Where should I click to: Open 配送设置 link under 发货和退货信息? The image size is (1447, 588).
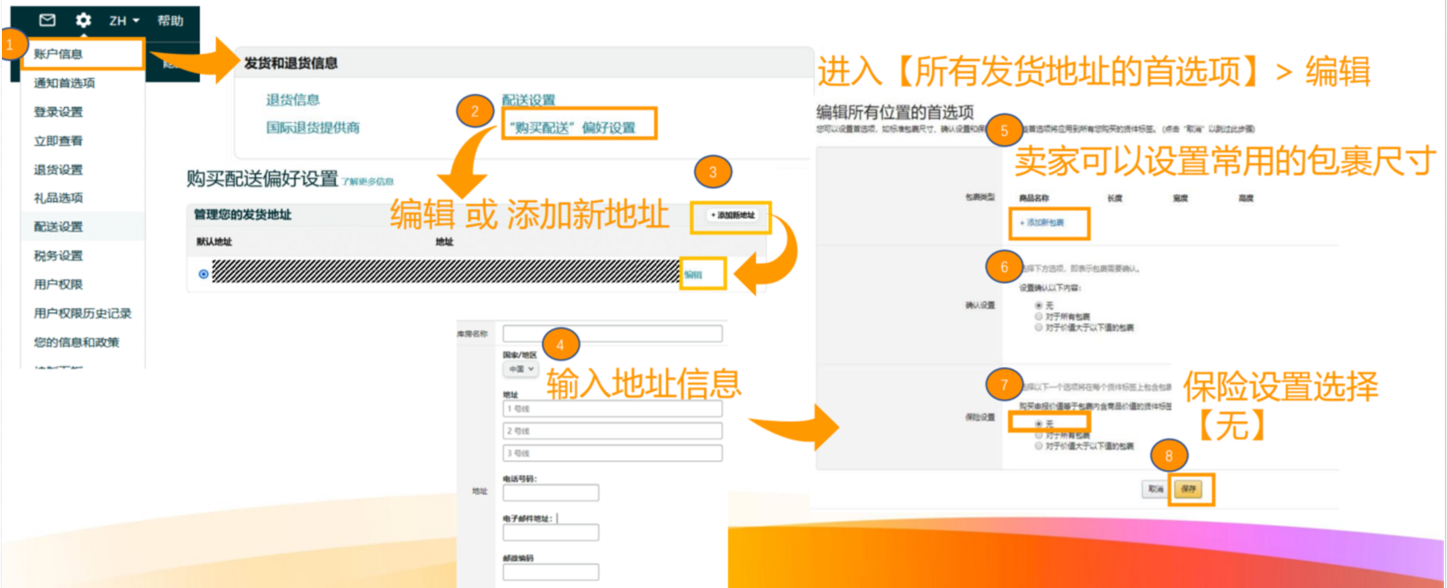click(528, 100)
